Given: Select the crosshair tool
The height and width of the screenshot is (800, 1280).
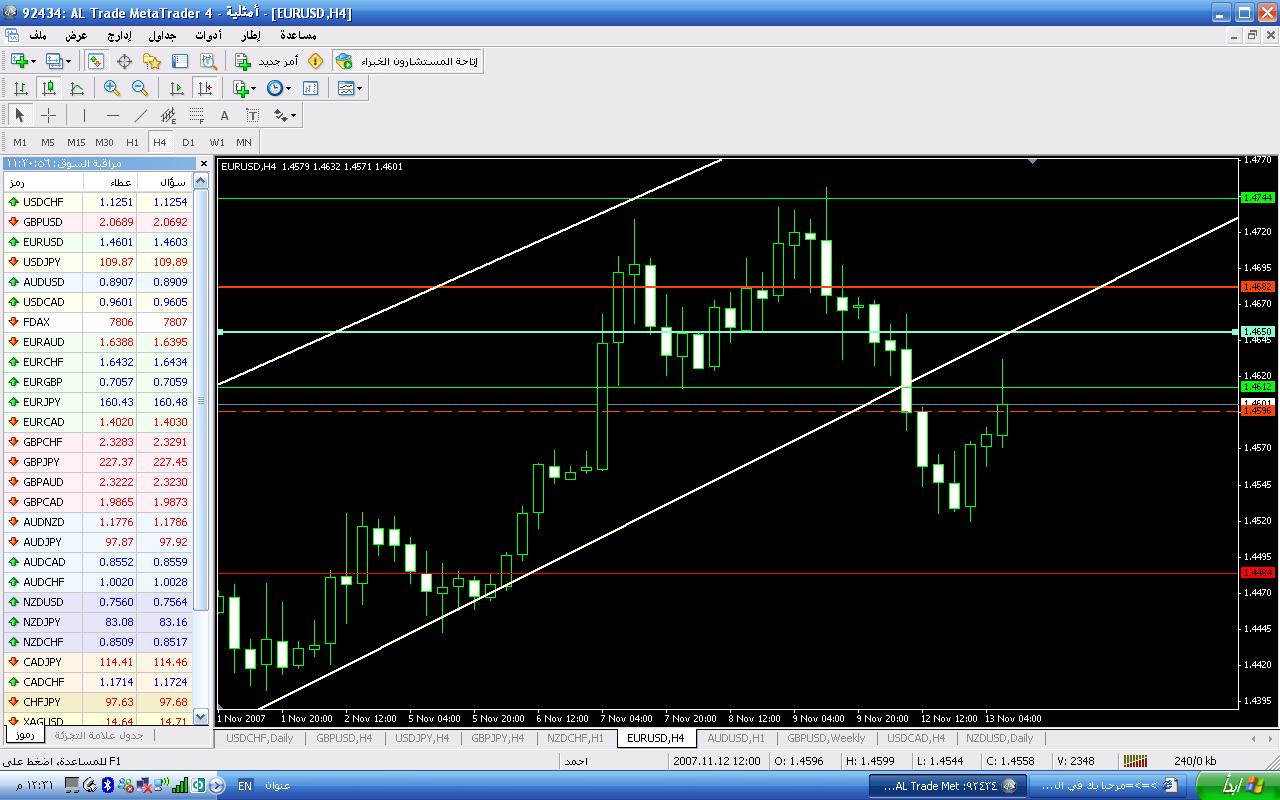Looking at the screenshot, I should [x=48, y=115].
